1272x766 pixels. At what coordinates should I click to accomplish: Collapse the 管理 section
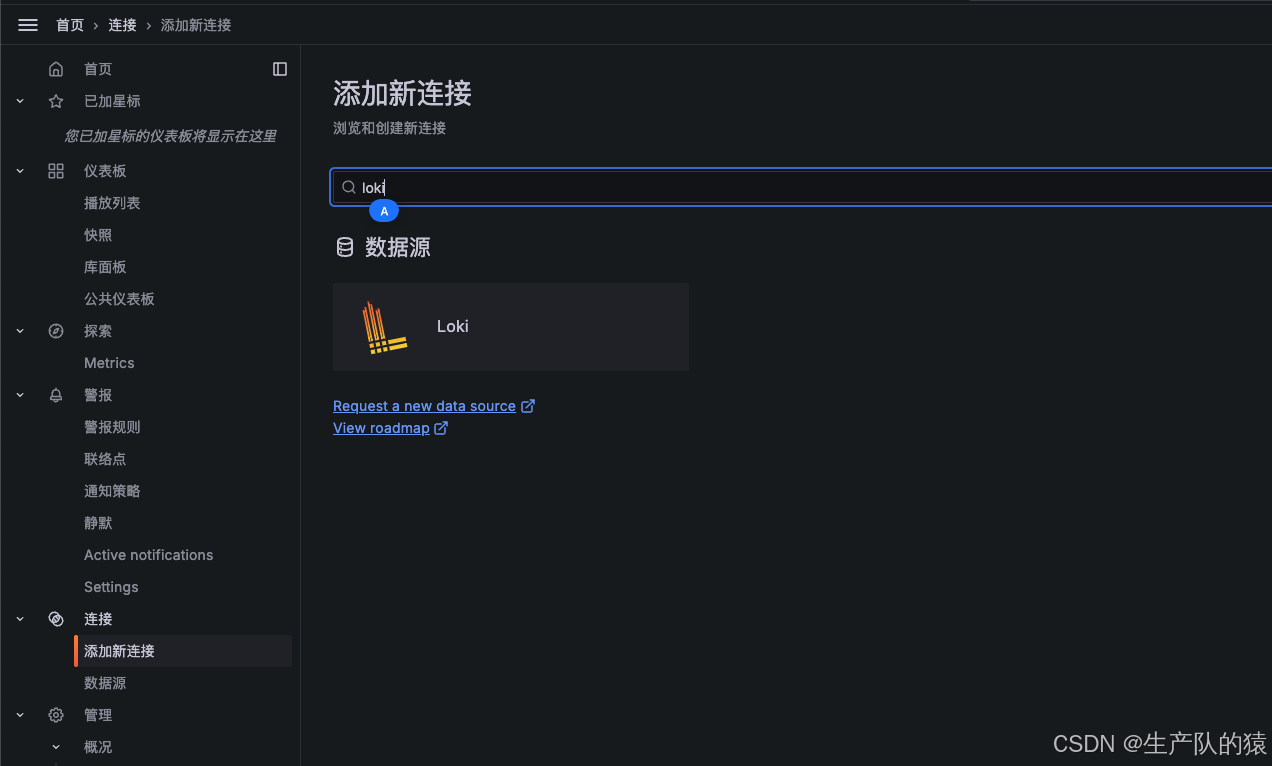[x=20, y=715]
